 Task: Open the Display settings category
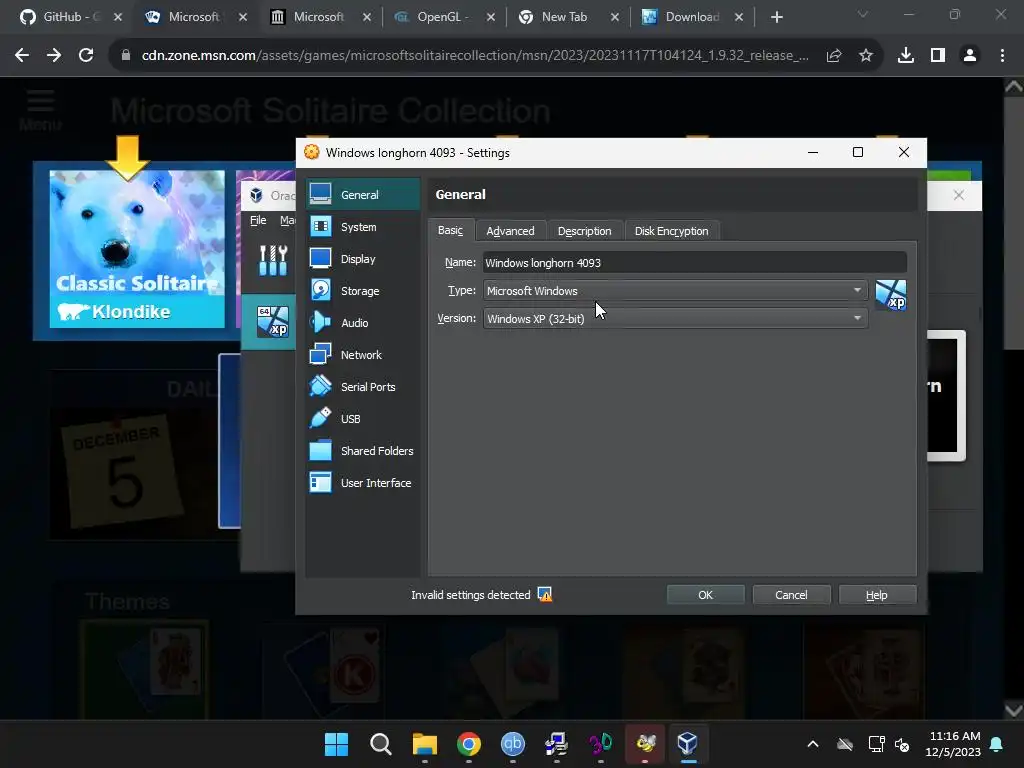coord(362,259)
